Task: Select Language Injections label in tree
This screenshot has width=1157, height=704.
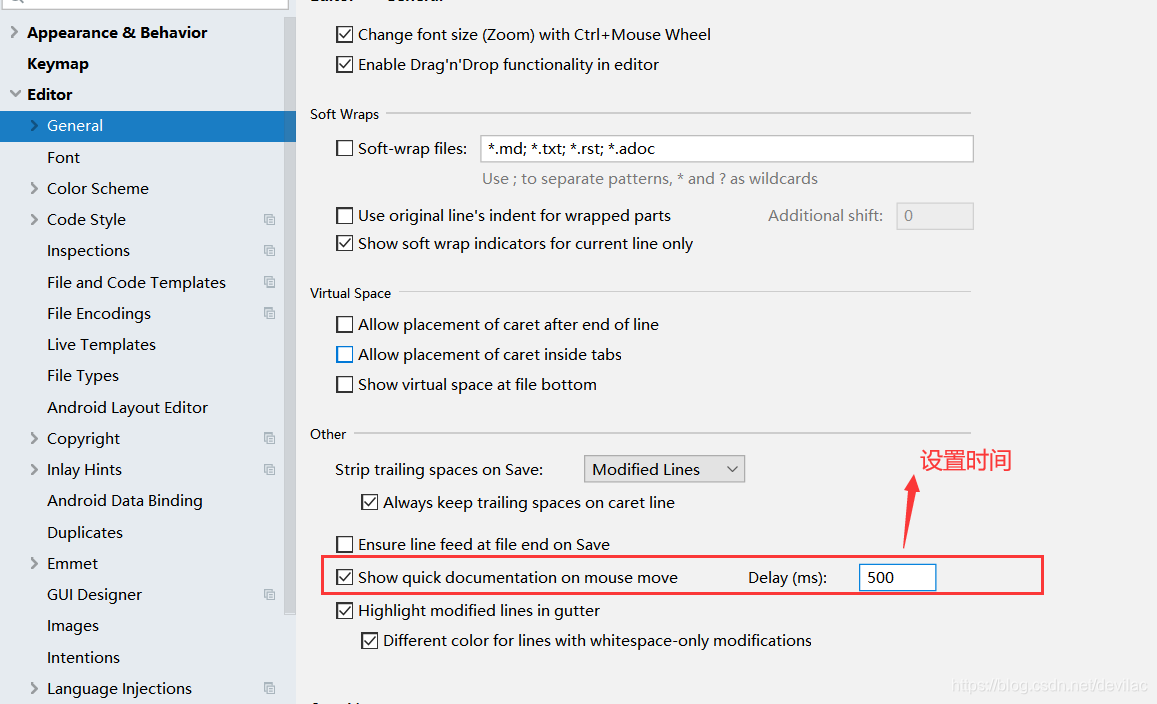Action: [x=120, y=689]
